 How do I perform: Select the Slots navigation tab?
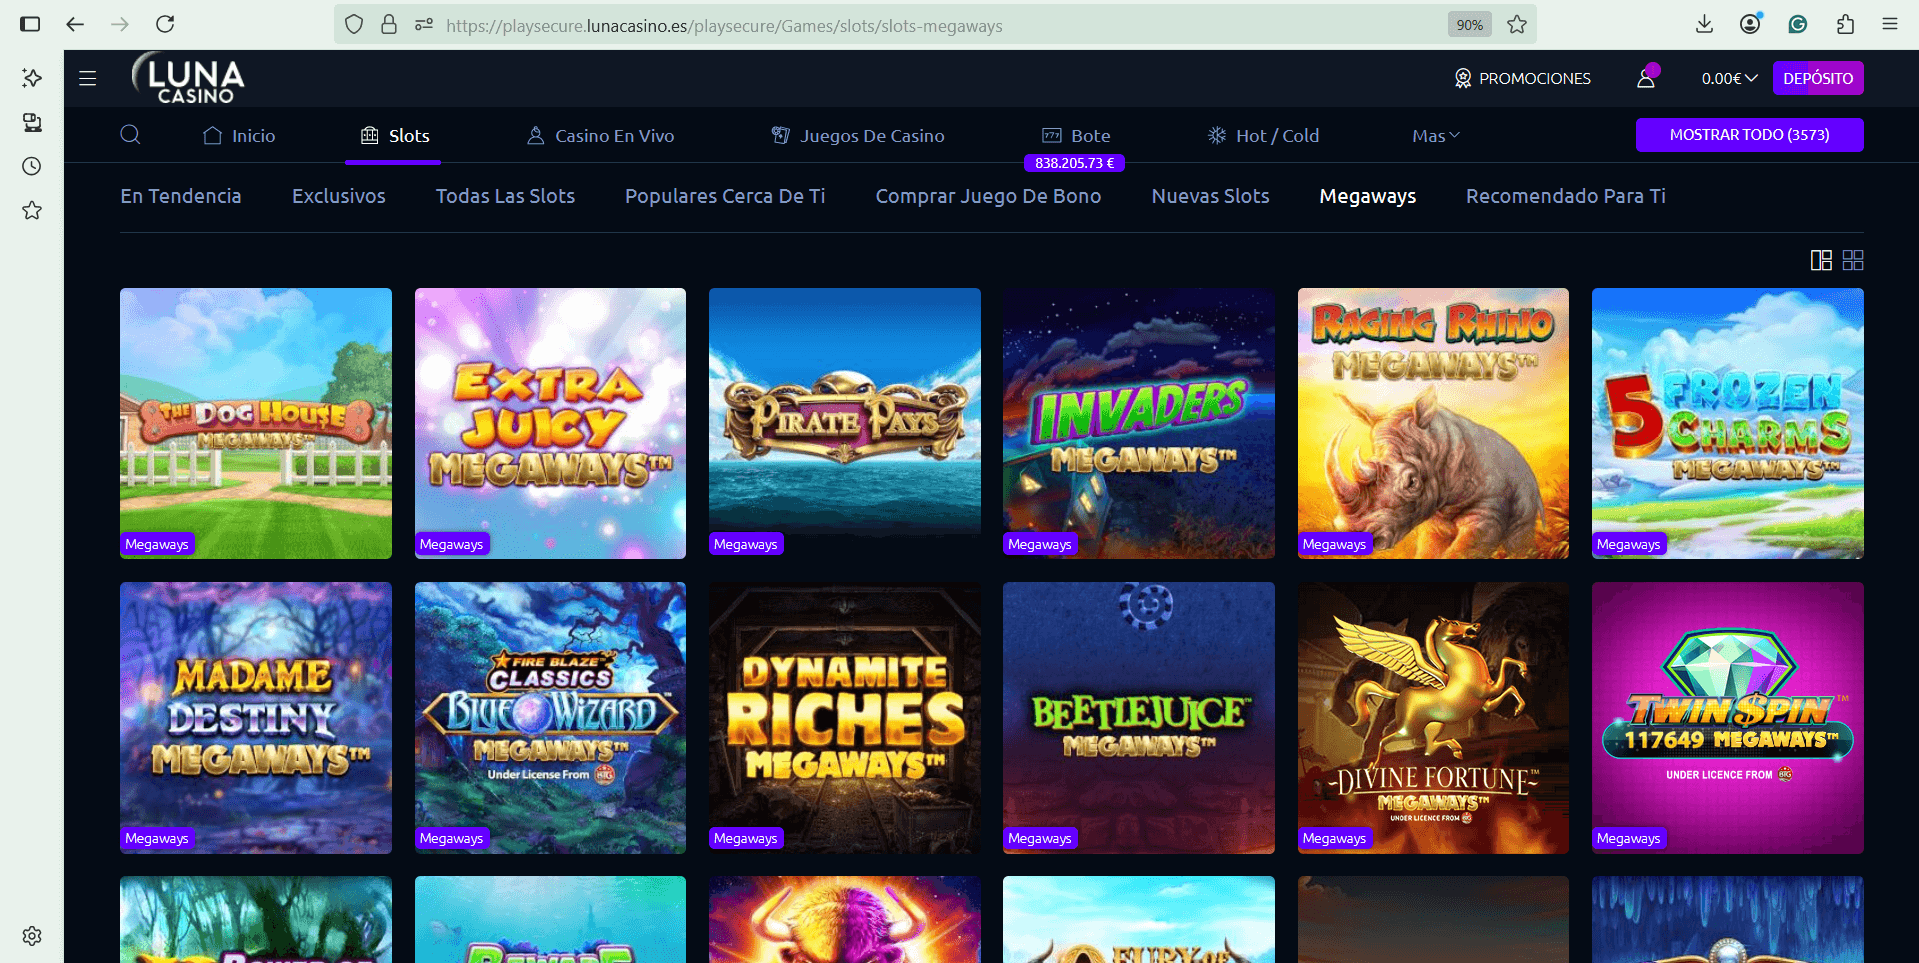394,136
